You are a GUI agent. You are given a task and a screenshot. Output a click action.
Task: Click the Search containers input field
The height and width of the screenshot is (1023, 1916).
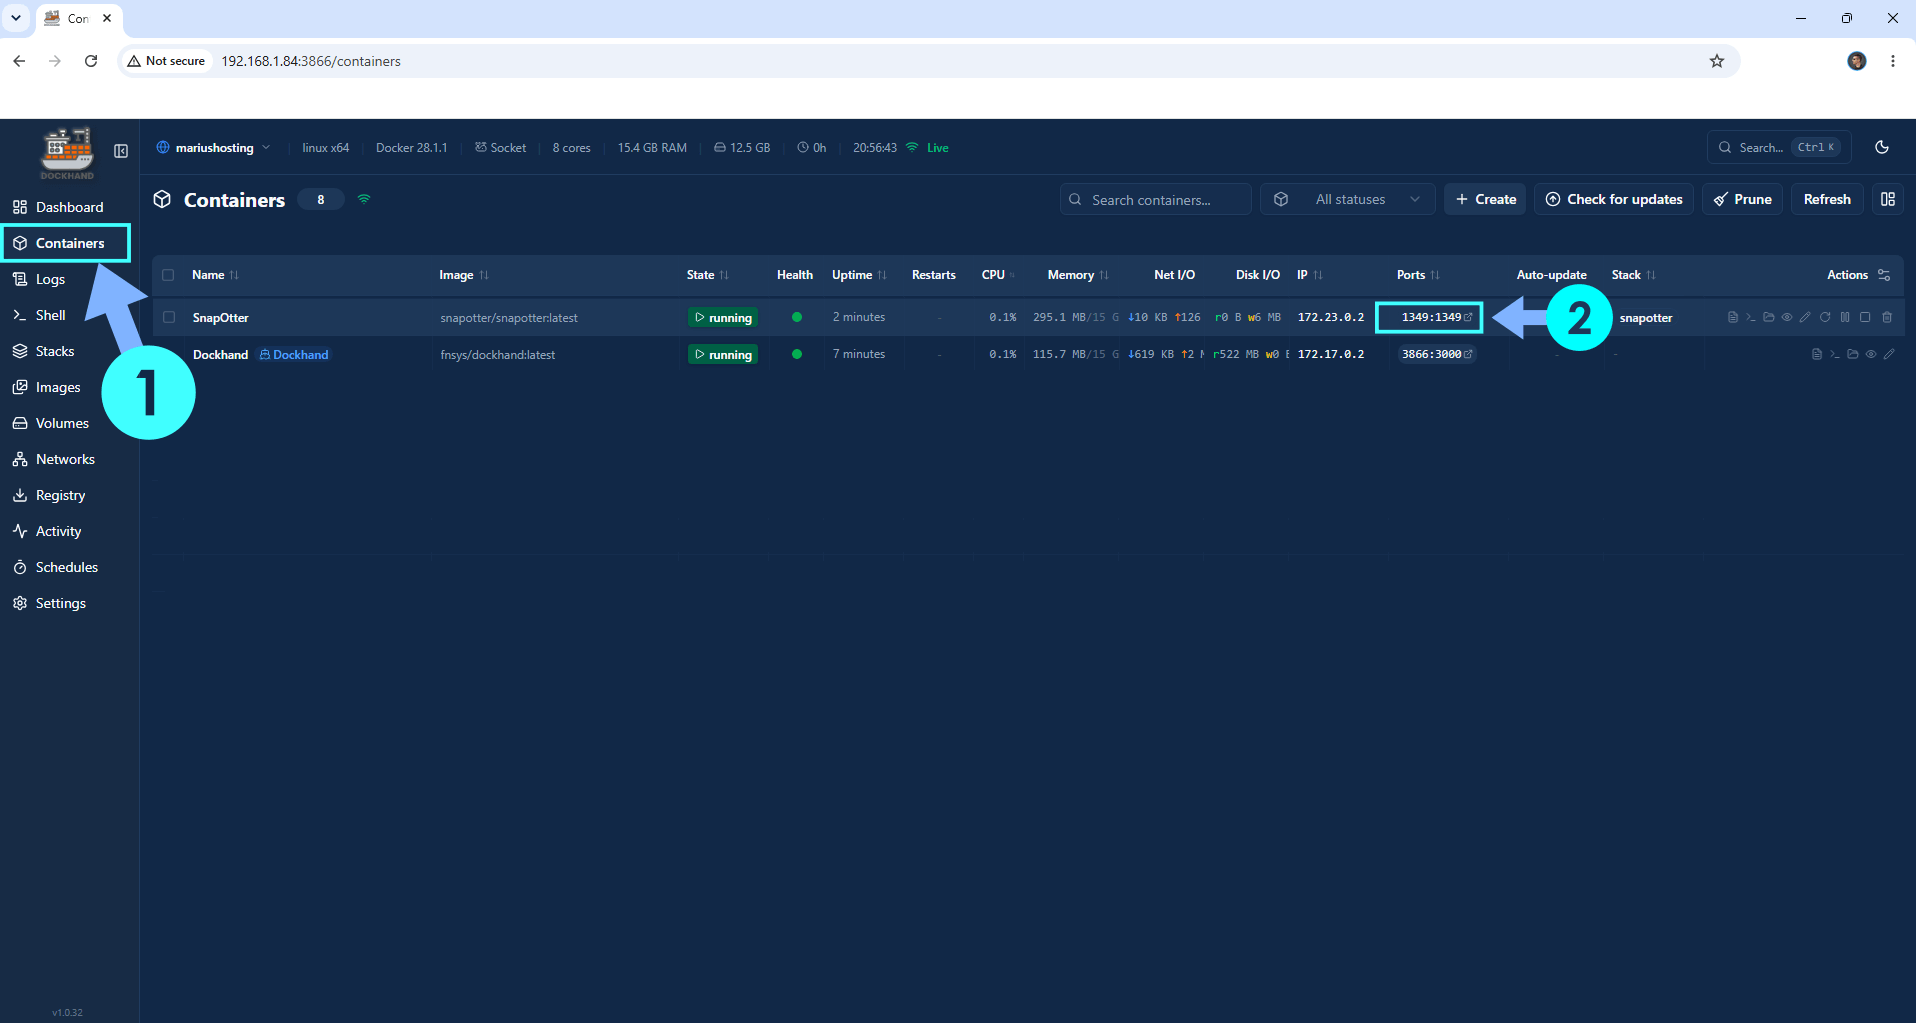1156,199
